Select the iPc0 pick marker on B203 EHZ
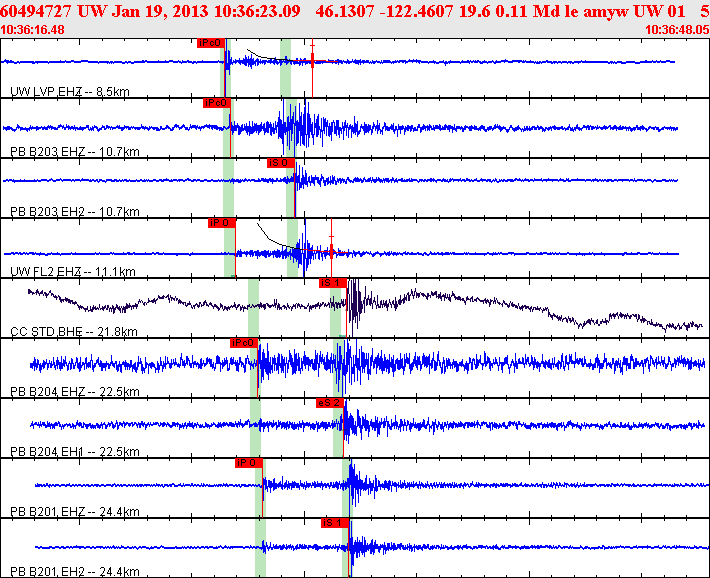The image size is (710, 578). pos(216,103)
